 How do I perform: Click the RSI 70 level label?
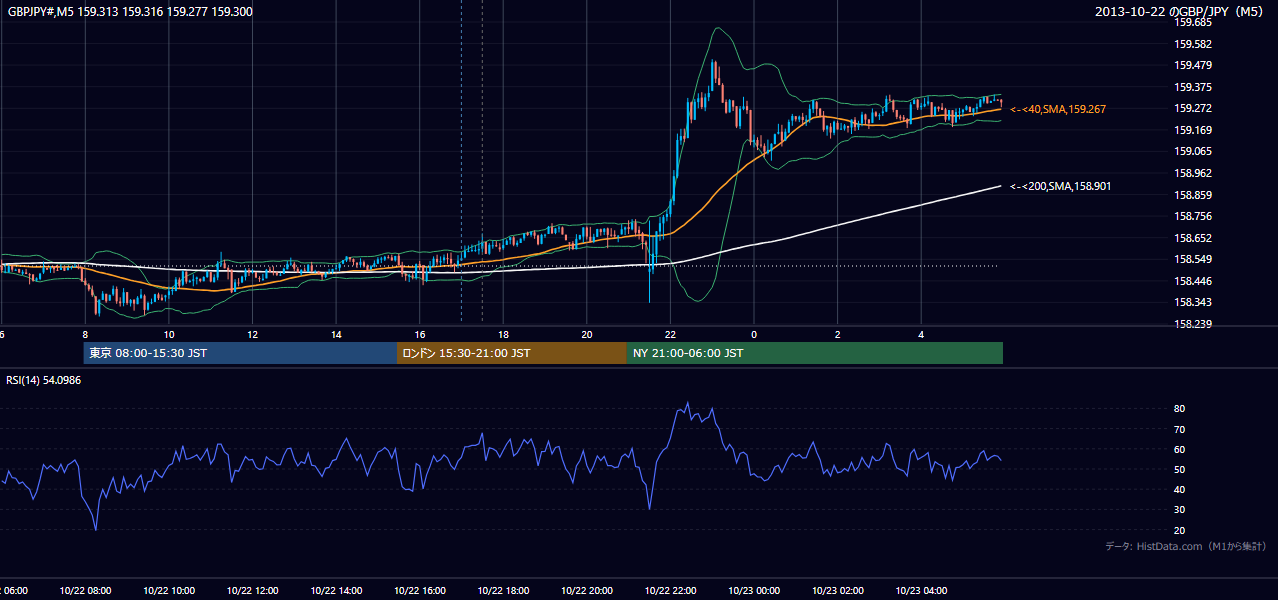pyautogui.click(x=1180, y=429)
